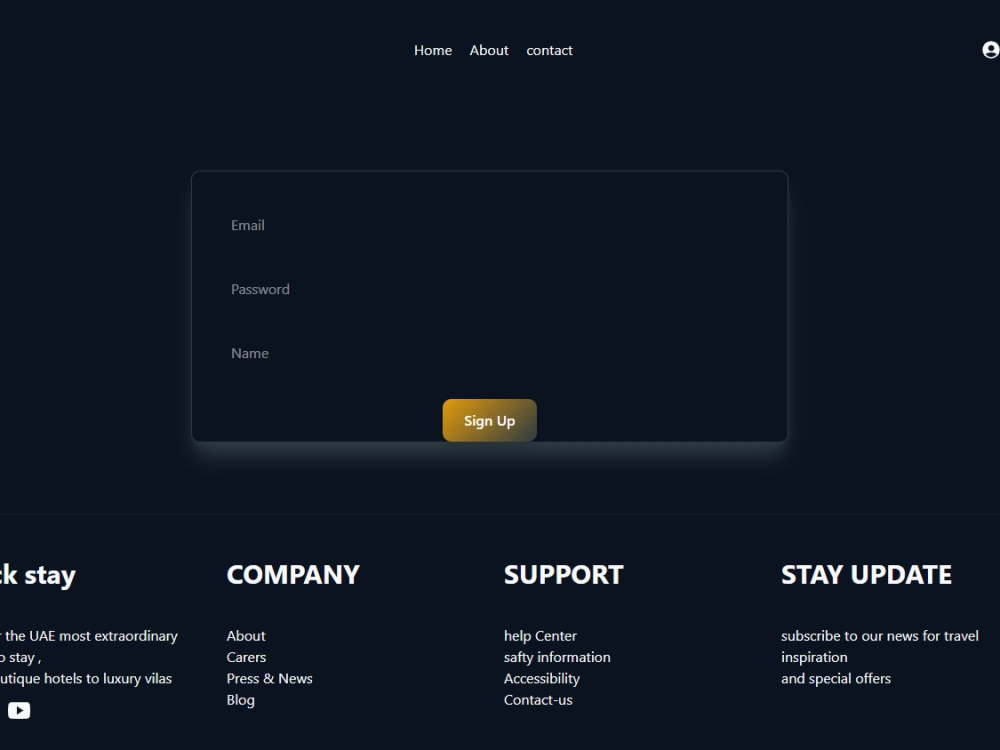Open About link under COMPANY
This screenshot has width=1000, height=750.
point(246,636)
